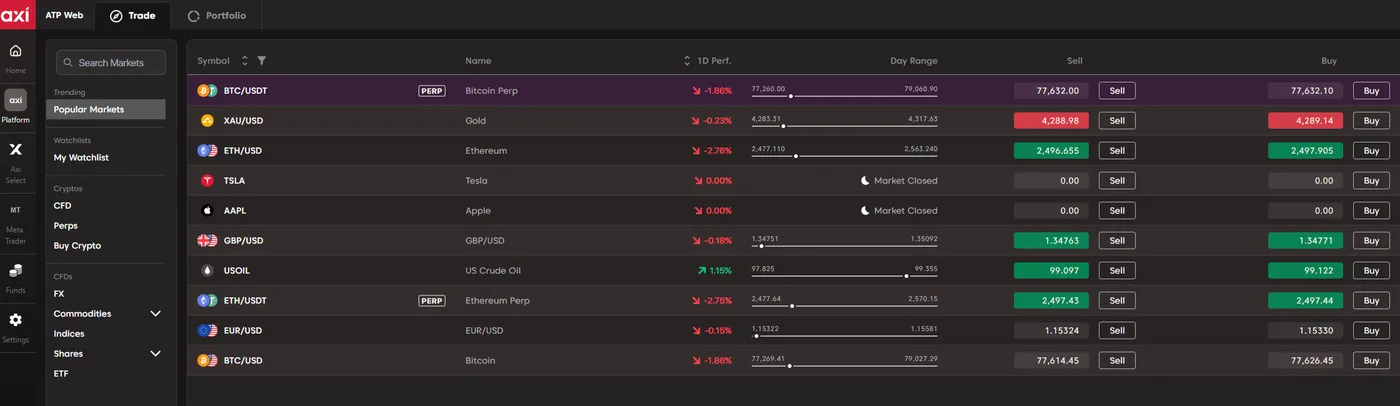This screenshot has width=1400, height=406.
Task: Open the Home sidebar icon
Action: pyautogui.click(x=15, y=51)
